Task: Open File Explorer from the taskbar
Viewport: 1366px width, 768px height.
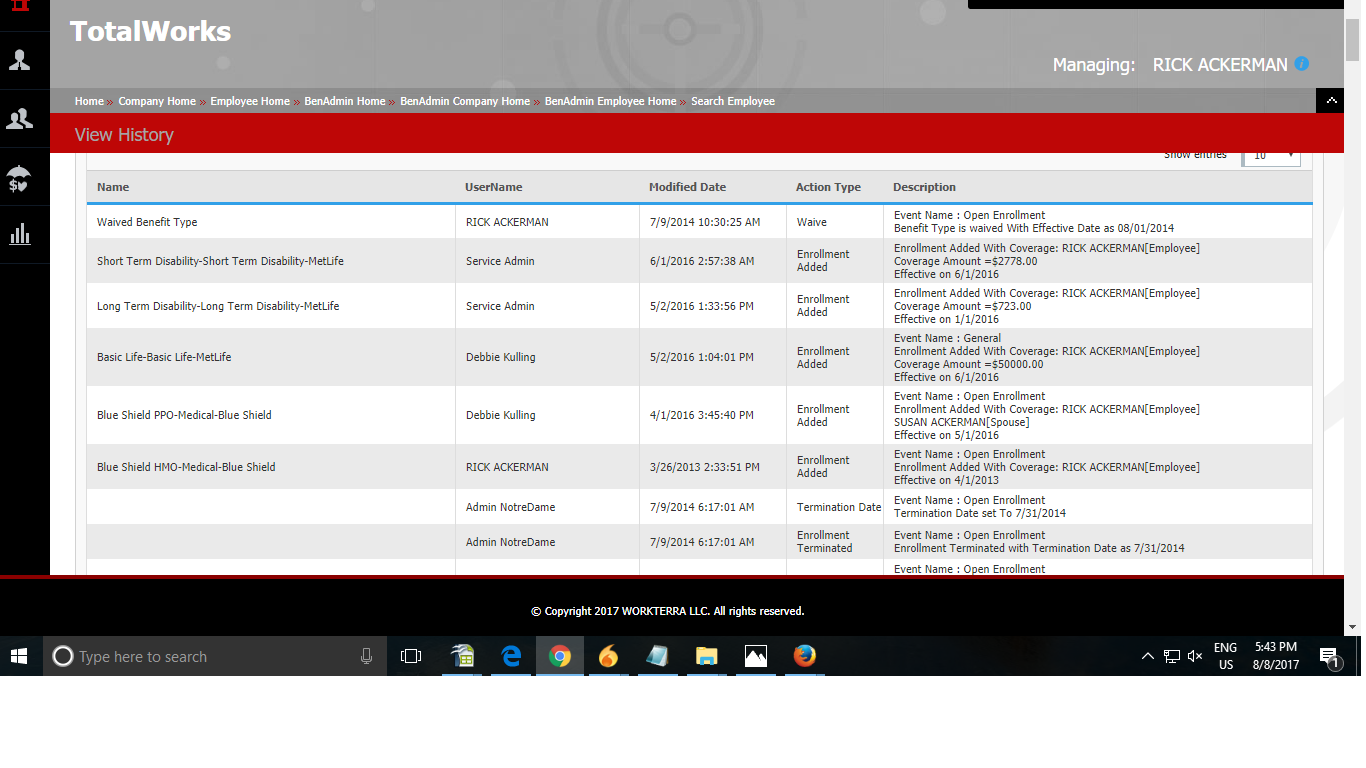Action: pos(707,656)
